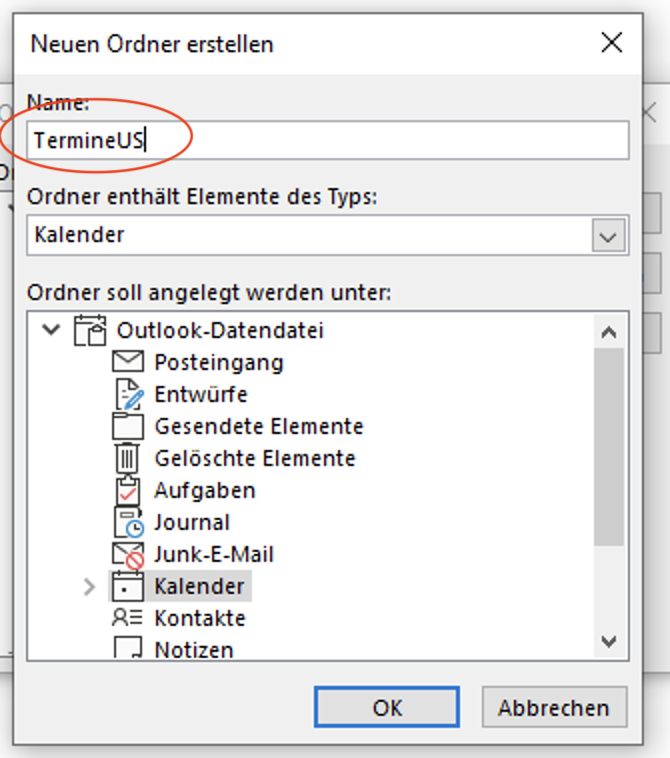The height and width of the screenshot is (758, 670).
Task: Click the Kontakte person icon
Action: pyautogui.click(x=128, y=618)
